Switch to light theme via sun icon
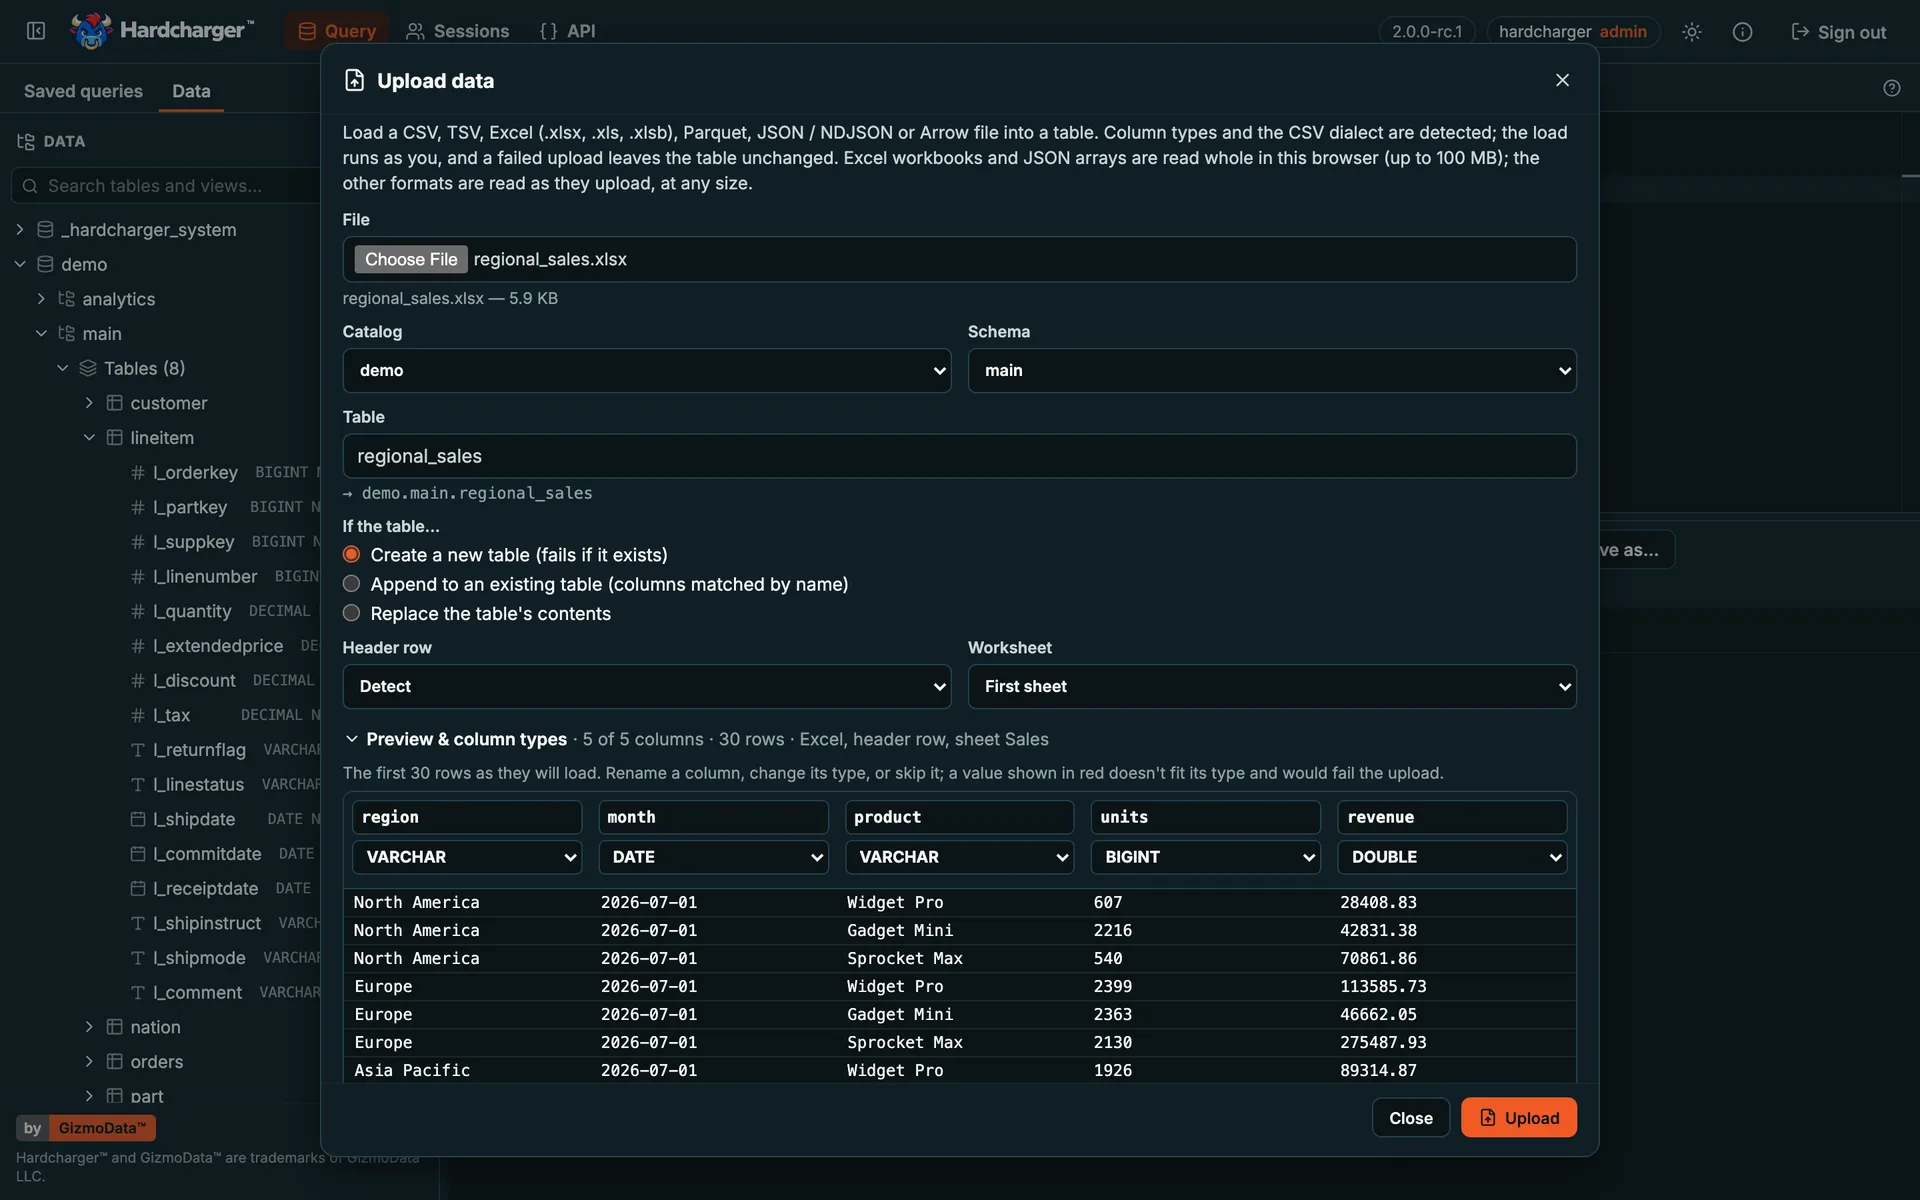The width and height of the screenshot is (1920, 1200). coord(1691,32)
